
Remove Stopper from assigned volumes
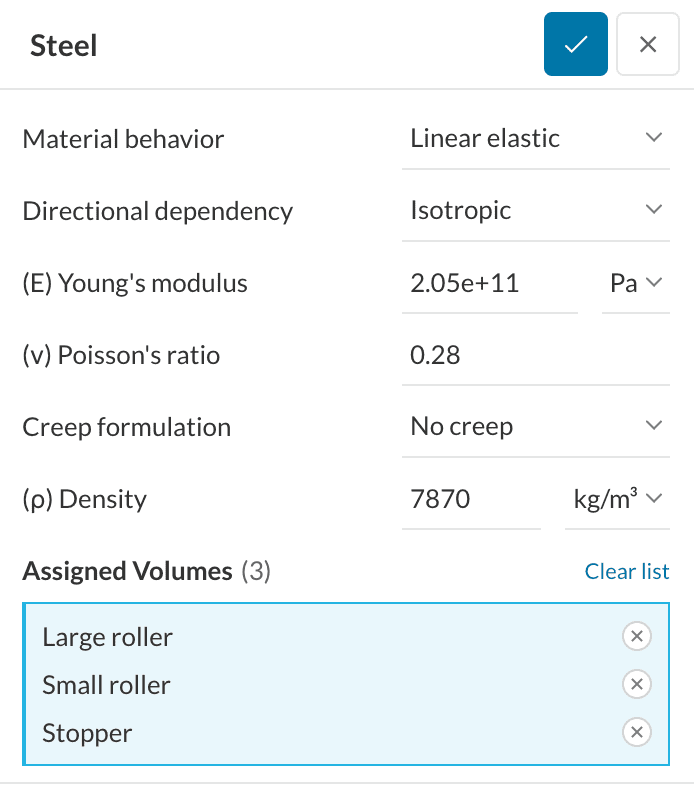[636, 733]
